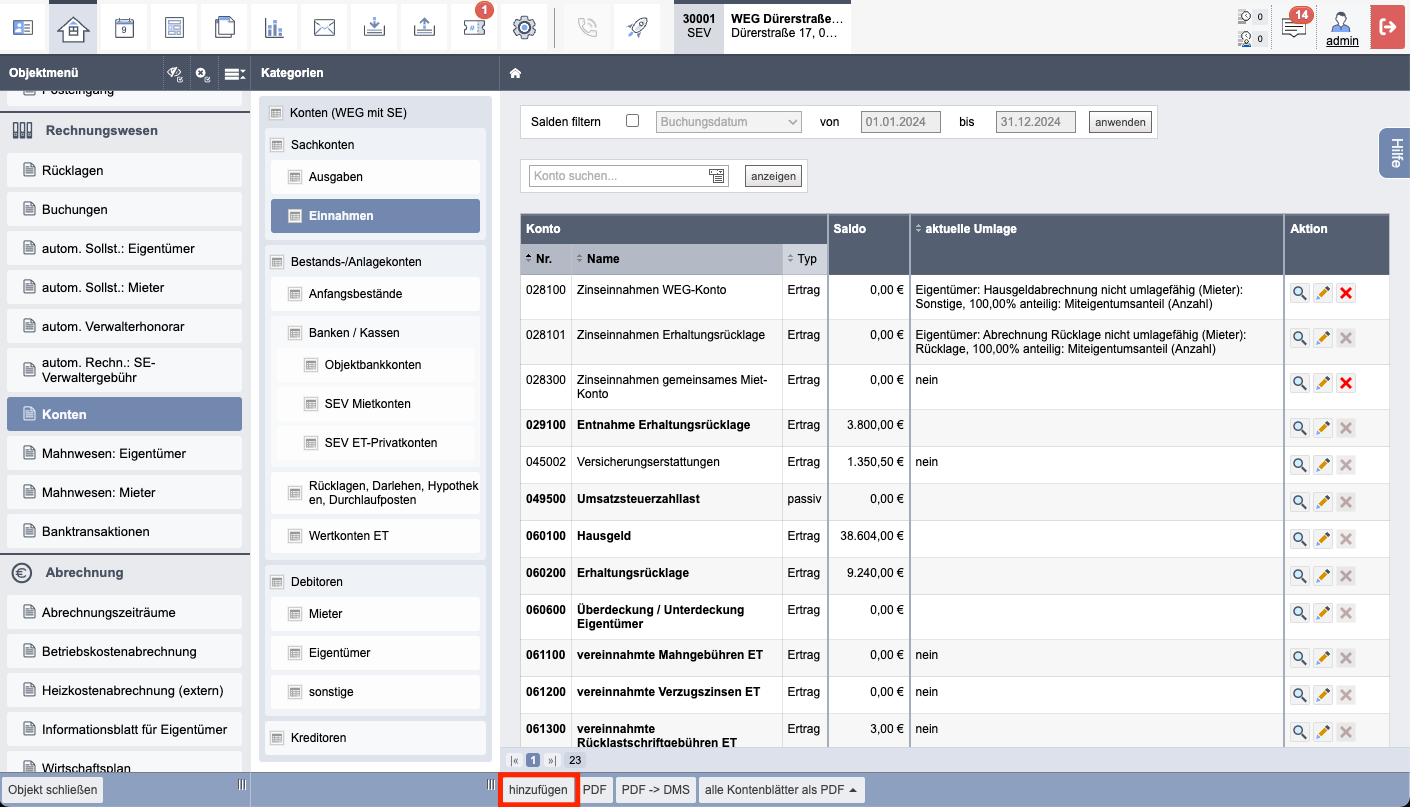View details magnifier for Hausgeld account

1299,539
